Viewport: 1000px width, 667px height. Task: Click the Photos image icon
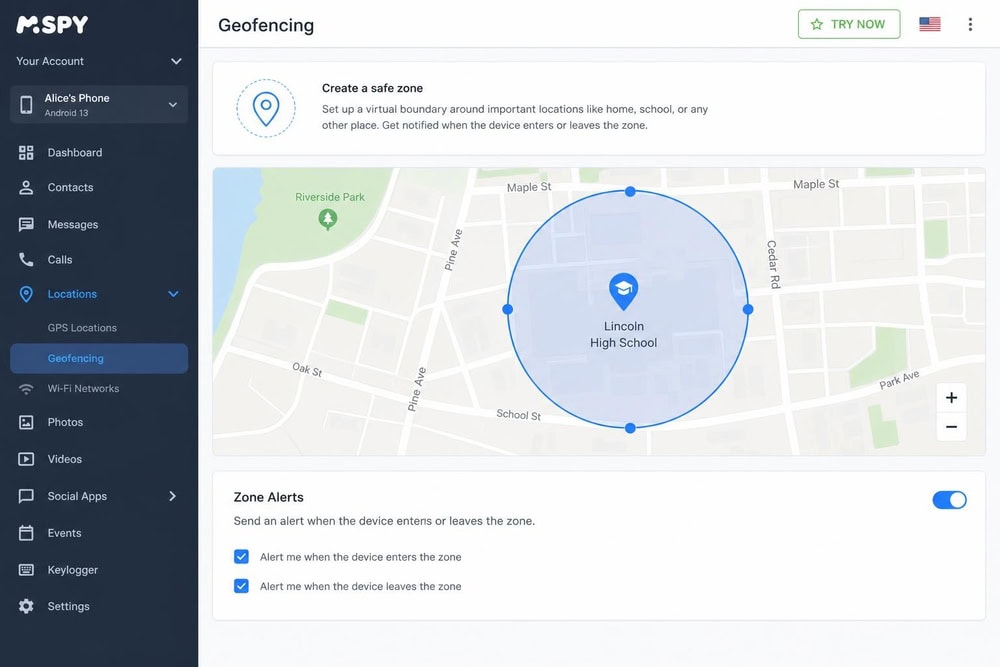click(26, 422)
